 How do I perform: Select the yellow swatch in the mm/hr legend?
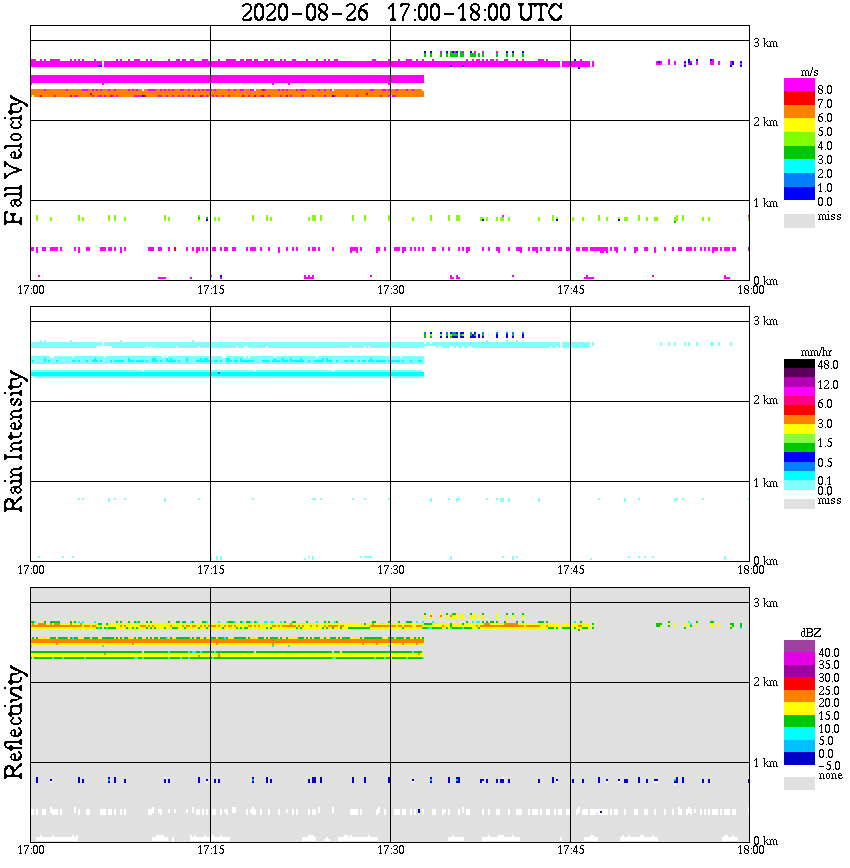pyautogui.click(x=799, y=429)
